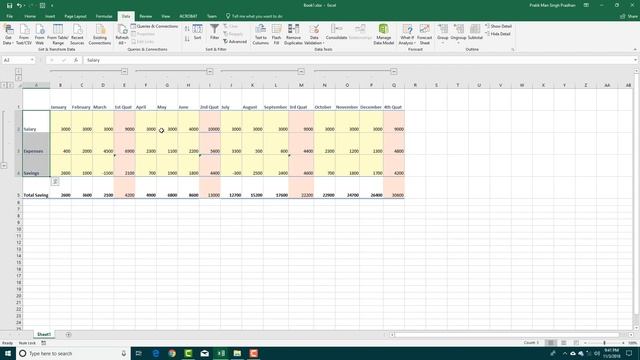This screenshot has height=360, width=640.
Task: Open the Get Data menu
Action: tap(8, 35)
